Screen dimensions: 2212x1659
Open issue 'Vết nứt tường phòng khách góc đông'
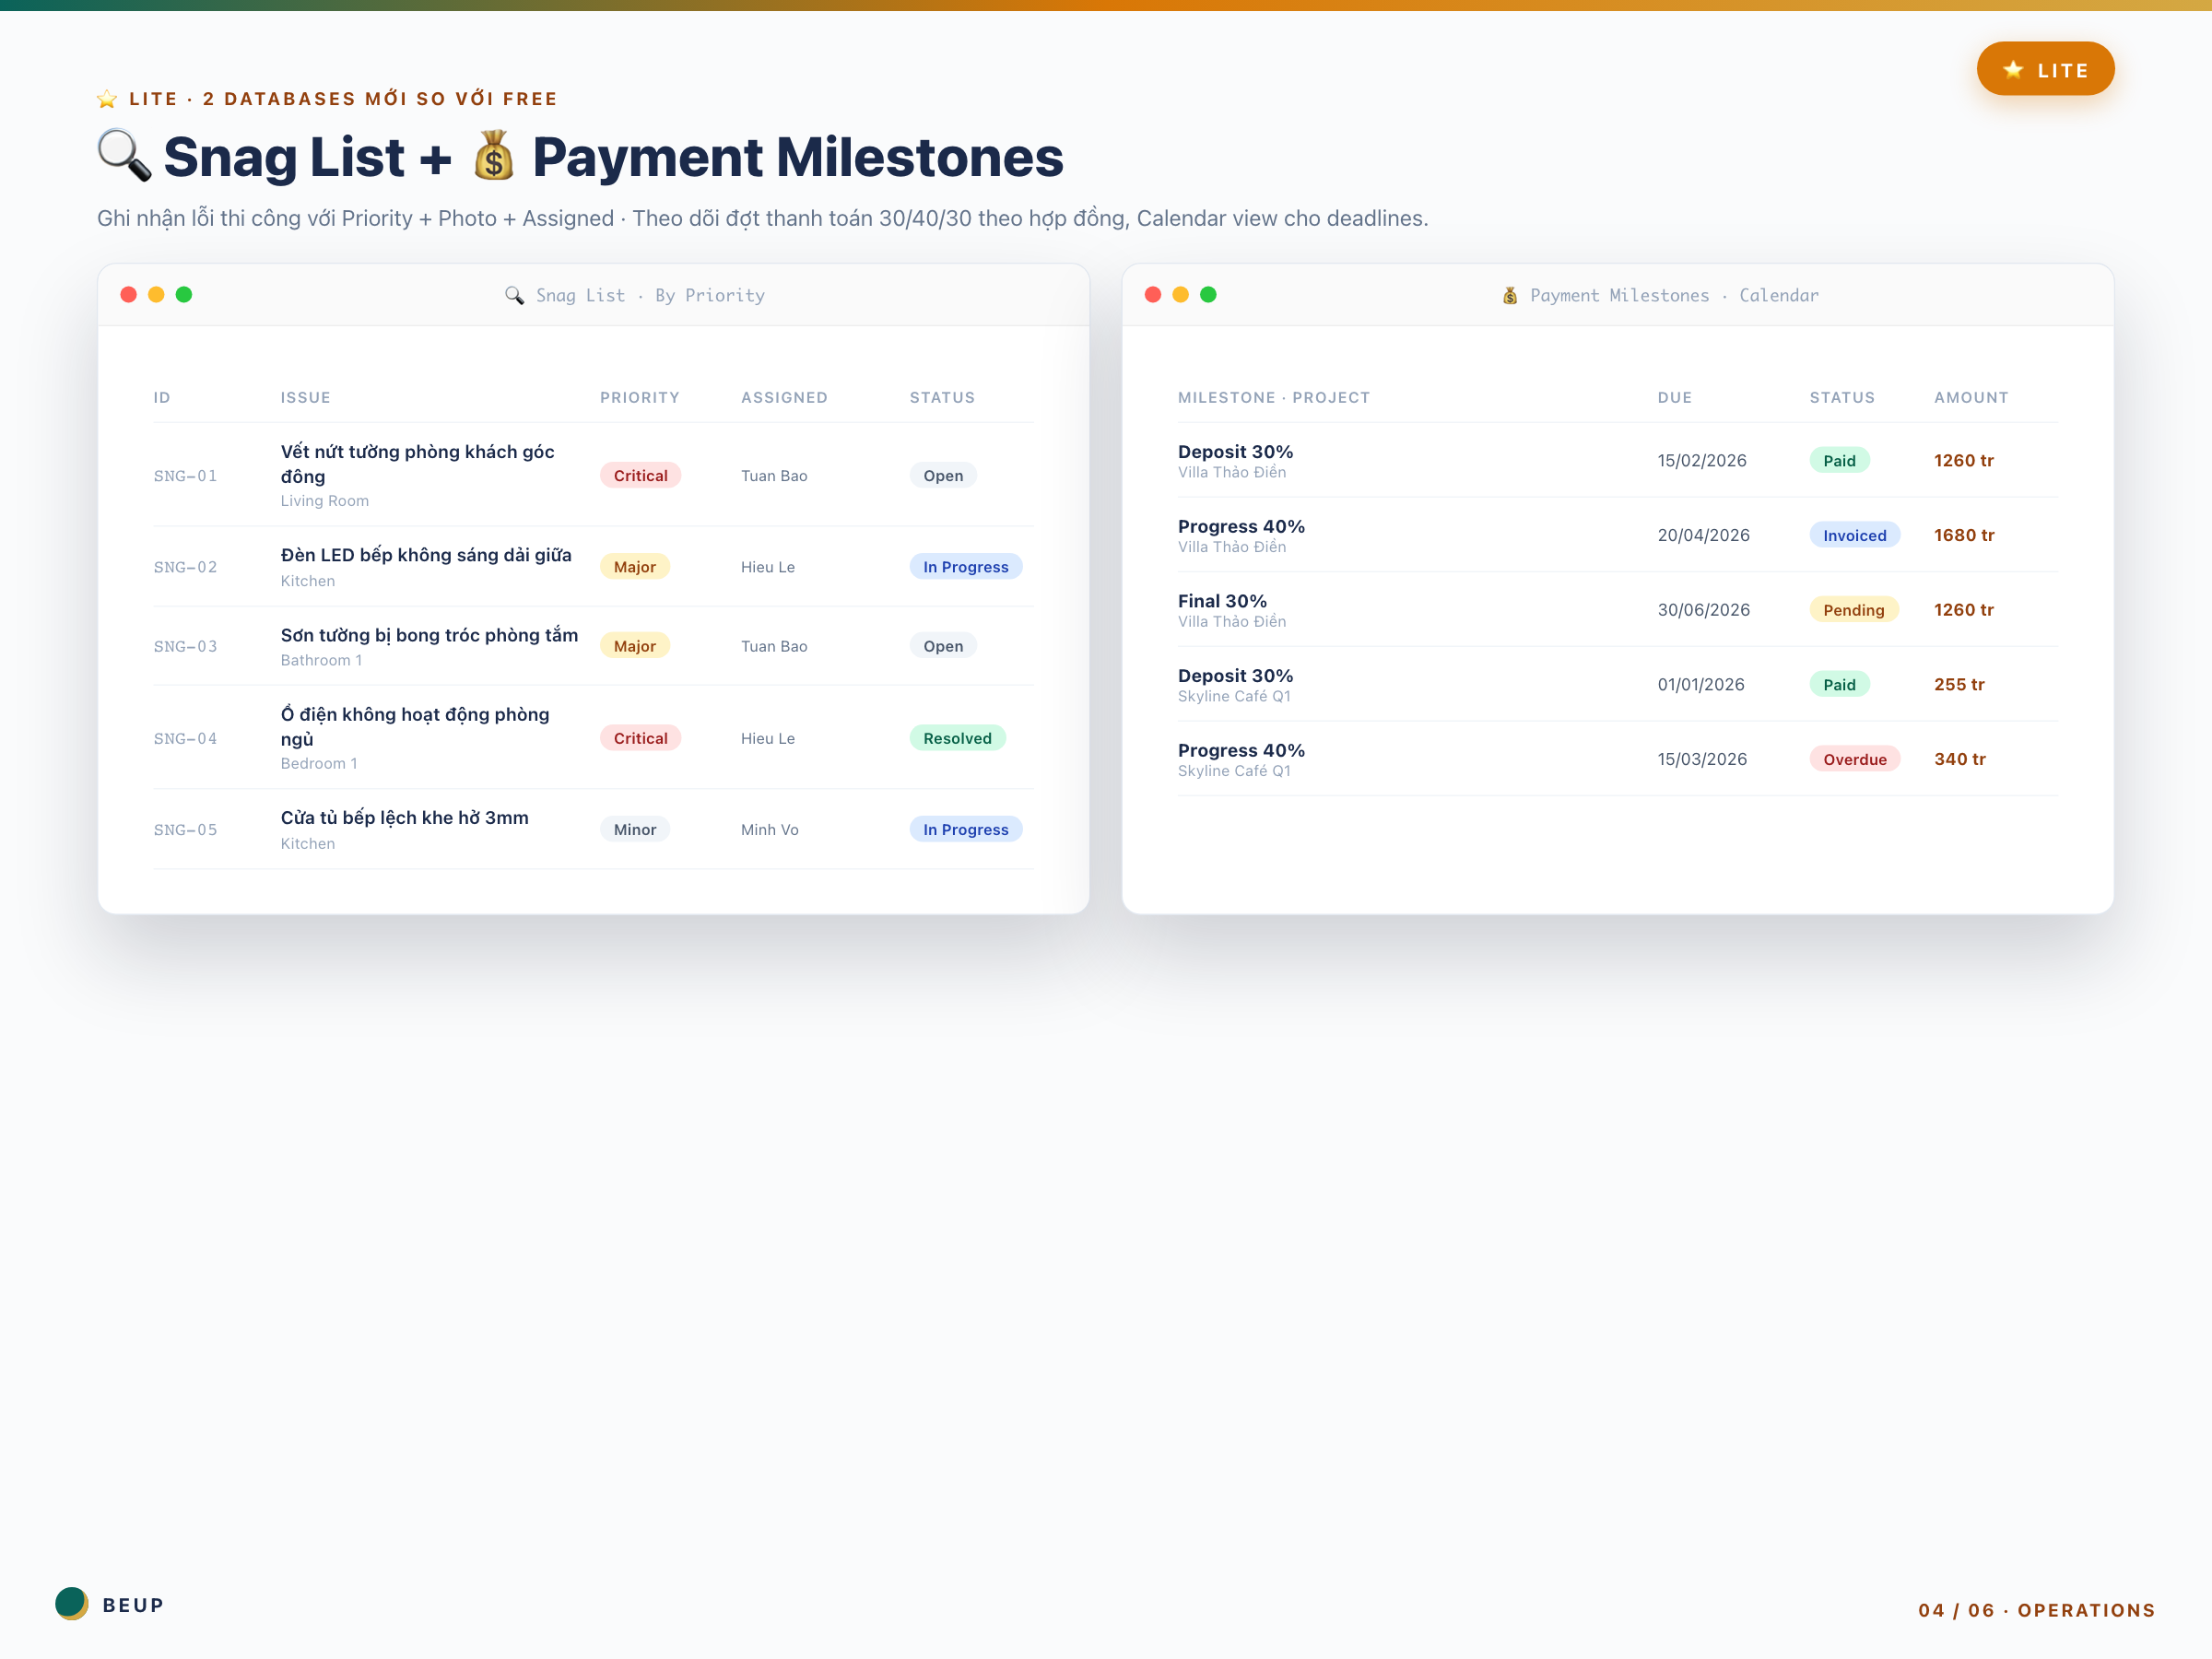click(418, 464)
